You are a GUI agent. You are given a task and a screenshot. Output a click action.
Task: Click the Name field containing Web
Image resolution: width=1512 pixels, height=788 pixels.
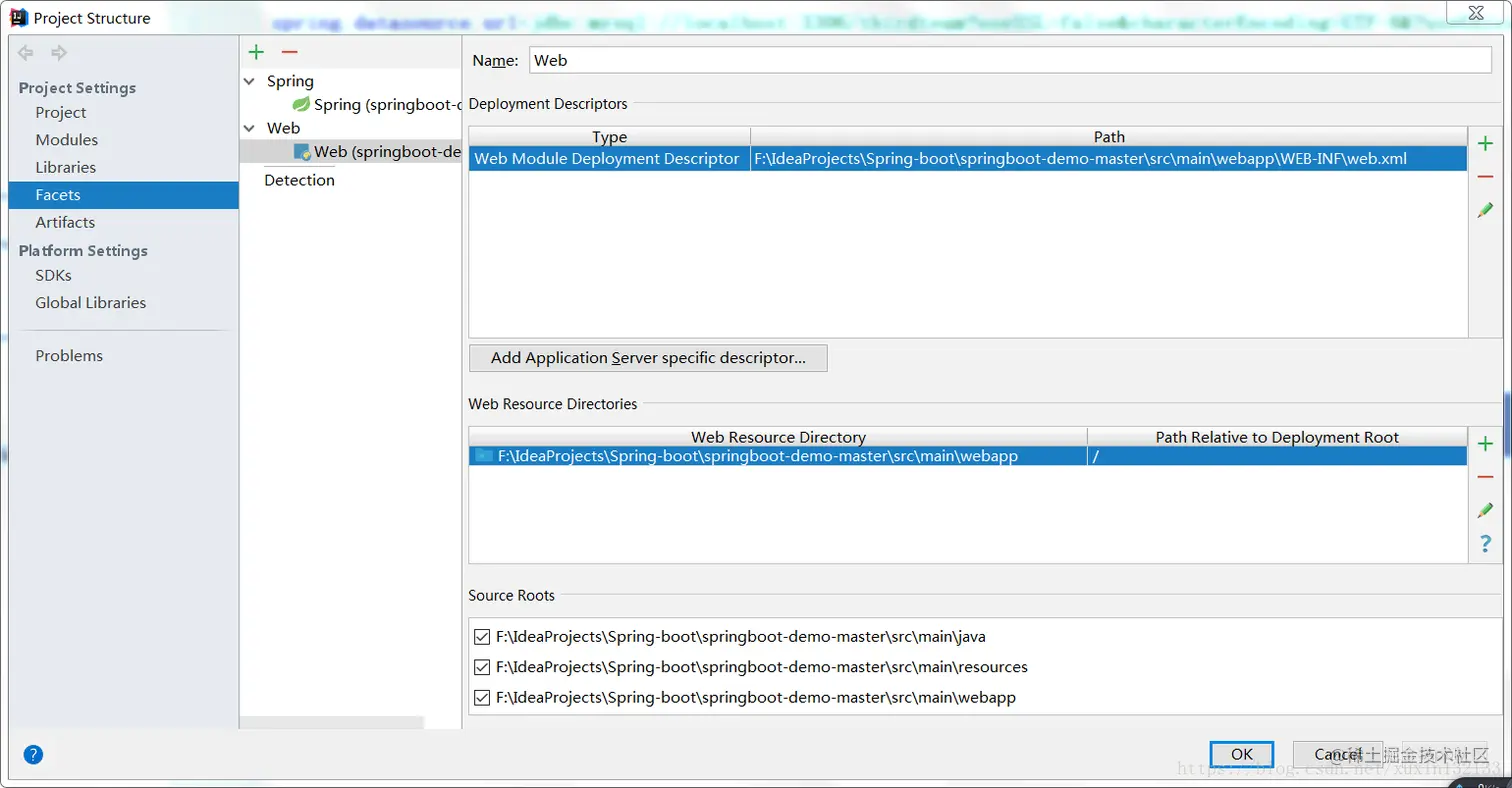click(x=1010, y=60)
